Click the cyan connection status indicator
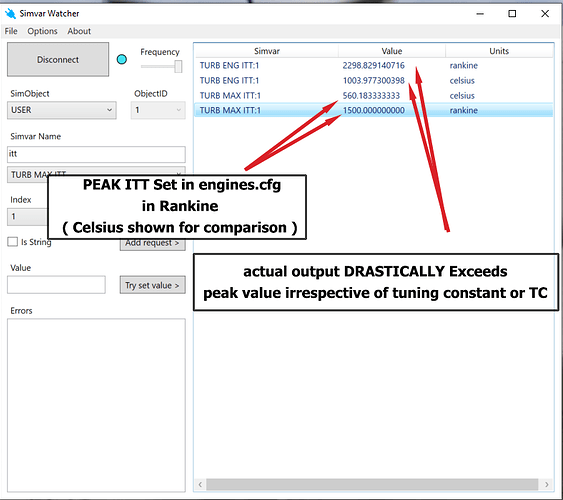The image size is (563, 500). [x=122, y=59]
